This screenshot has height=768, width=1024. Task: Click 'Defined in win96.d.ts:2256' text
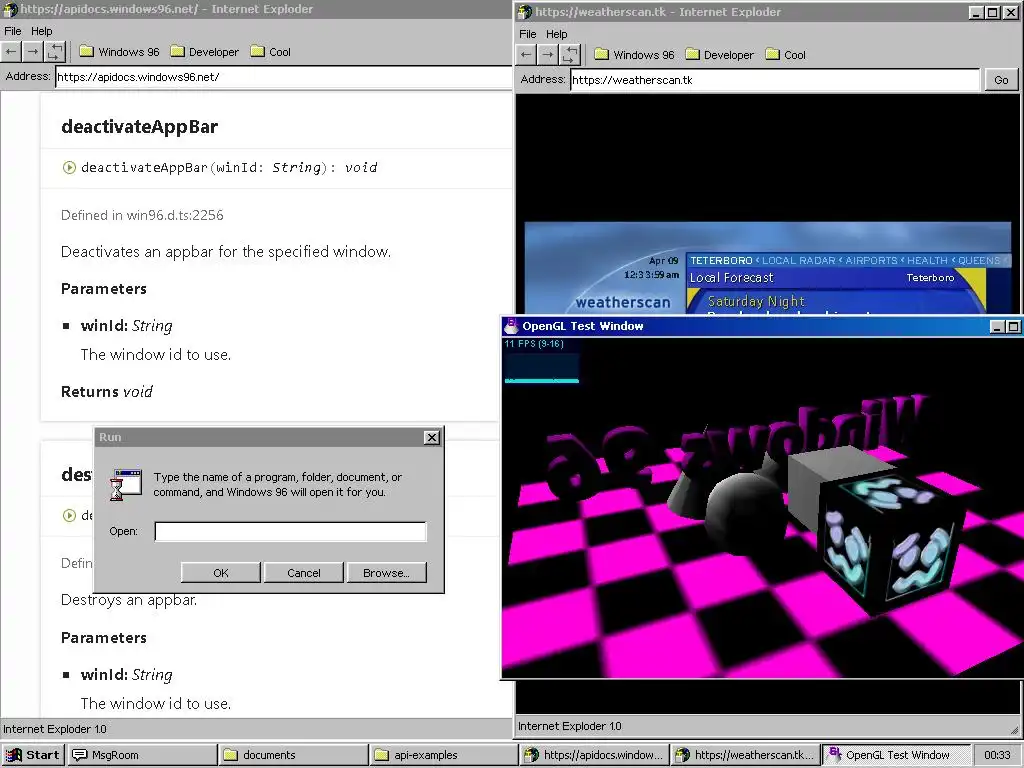point(142,216)
